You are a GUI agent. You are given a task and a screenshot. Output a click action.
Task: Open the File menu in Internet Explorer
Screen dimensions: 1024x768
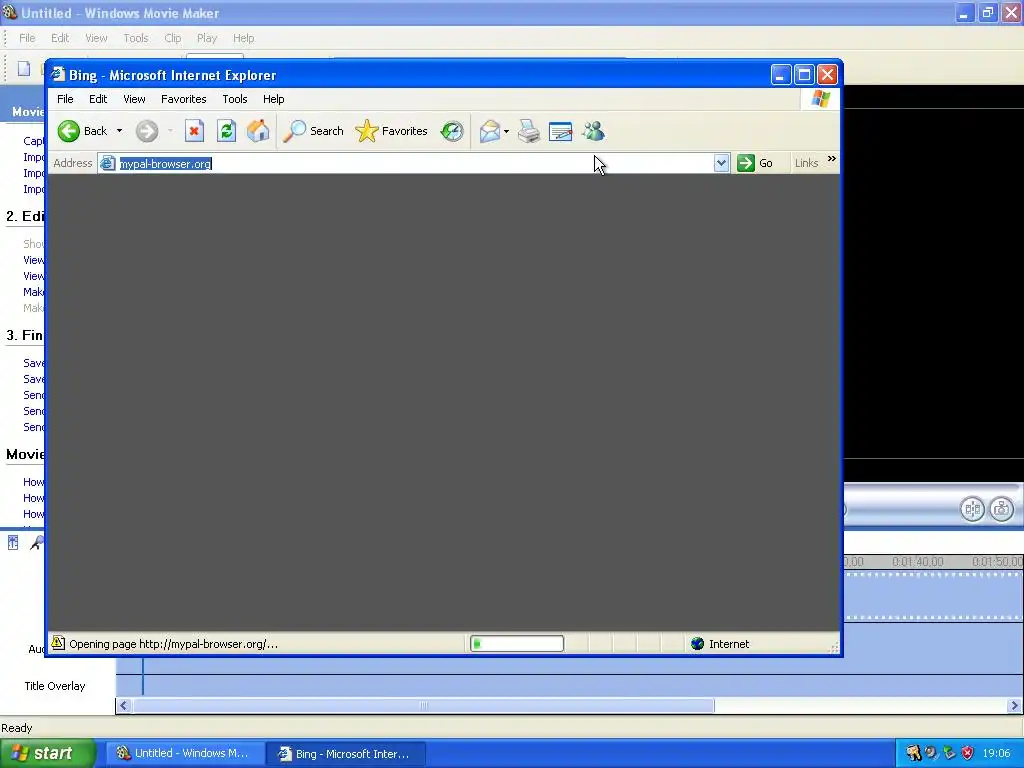click(65, 99)
